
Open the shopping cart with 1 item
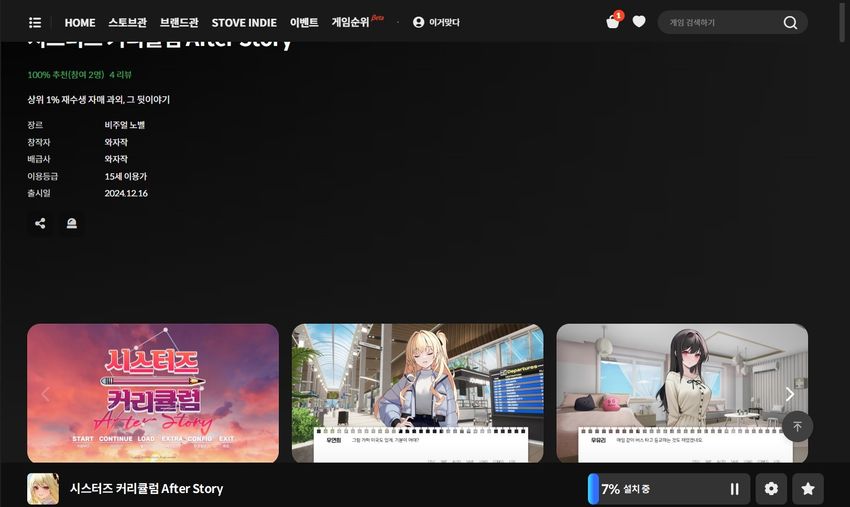pyautogui.click(x=613, y=22)
